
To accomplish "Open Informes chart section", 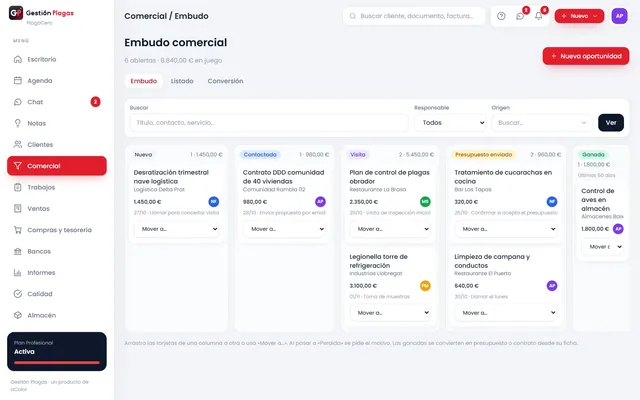I will click(x=57, y=272).
